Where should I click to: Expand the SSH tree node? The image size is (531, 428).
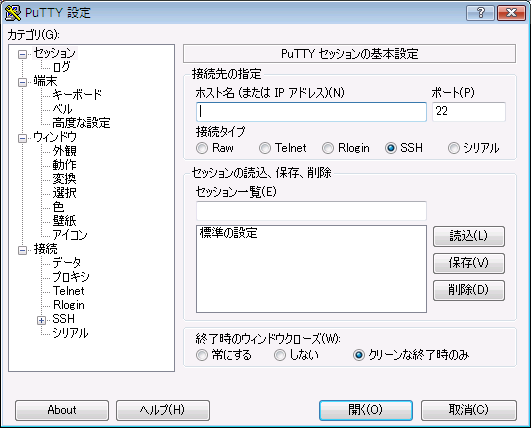click(x=41, y=320)
